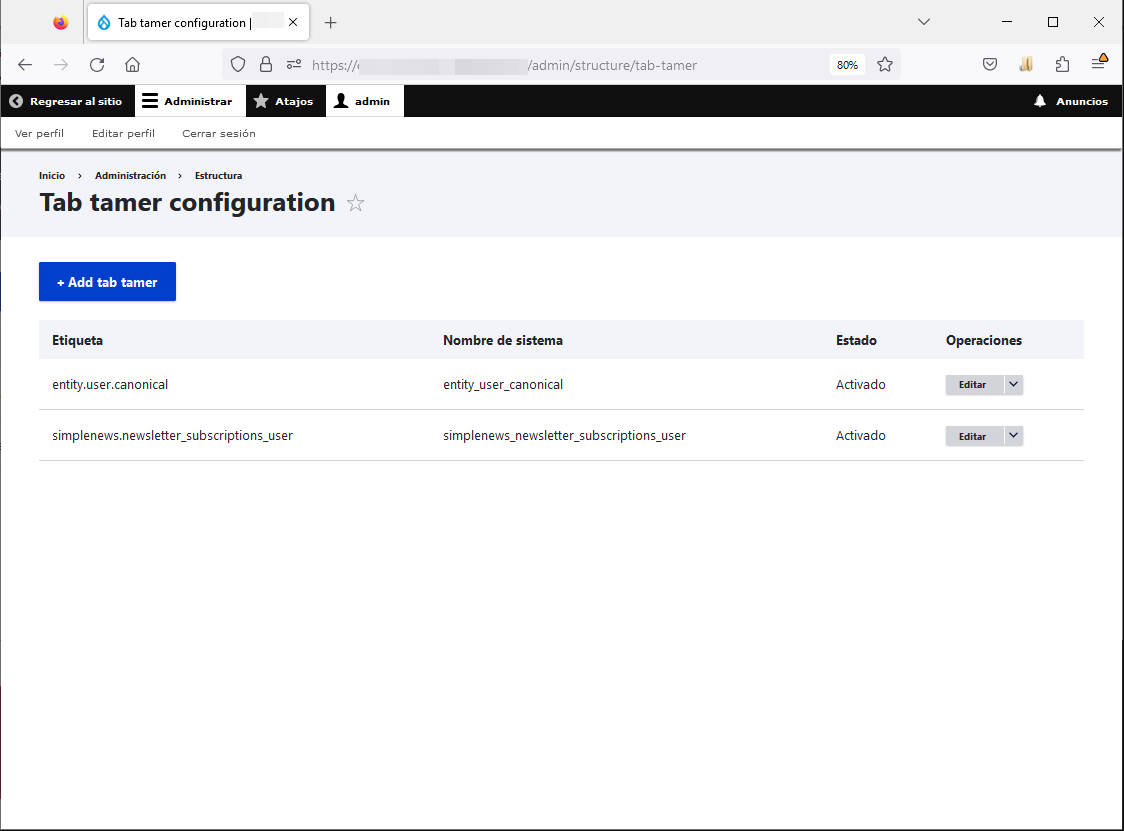Expand operations dropdown for simplenews row
This screenshot has width=1124, height=831.
tap(1014, 436)
